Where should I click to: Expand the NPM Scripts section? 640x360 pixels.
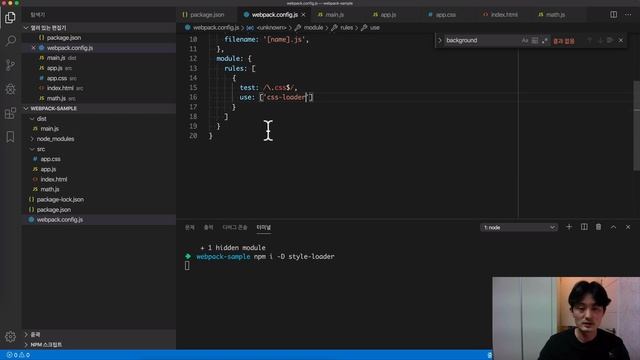(x=26, y=344)
